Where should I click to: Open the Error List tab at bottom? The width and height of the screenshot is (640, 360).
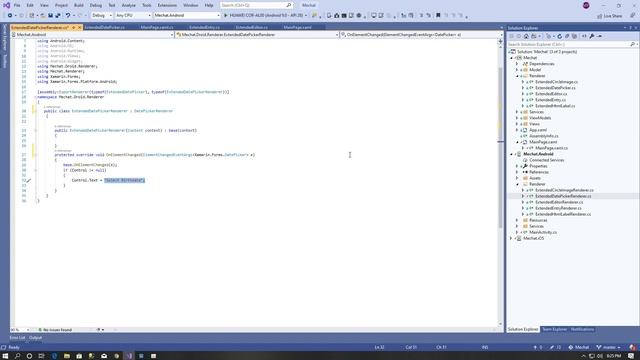click(17, 338)
